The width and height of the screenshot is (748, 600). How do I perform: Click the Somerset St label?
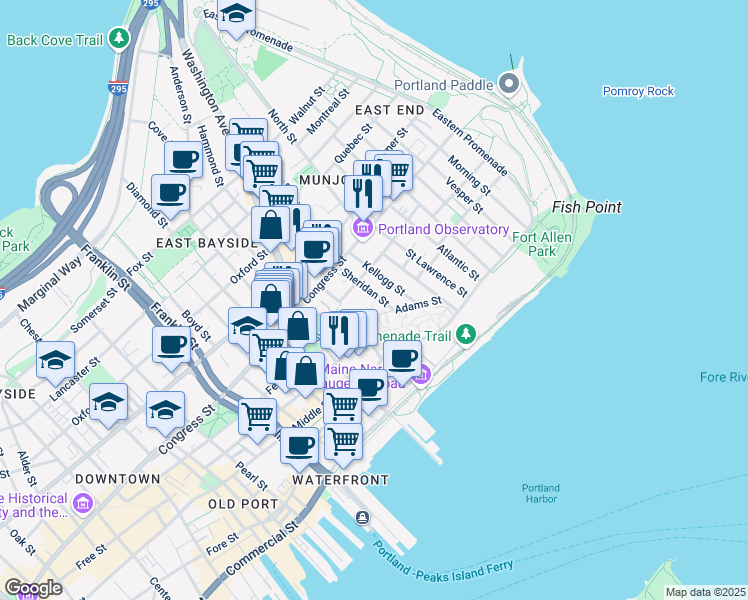pyautogui.click(x=93, y=310)
